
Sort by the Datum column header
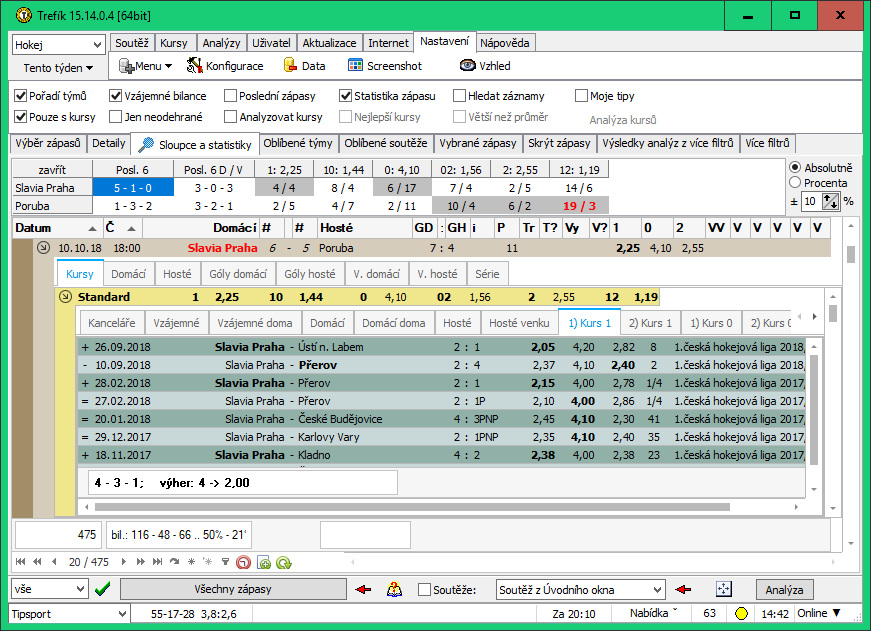[56, 228]
